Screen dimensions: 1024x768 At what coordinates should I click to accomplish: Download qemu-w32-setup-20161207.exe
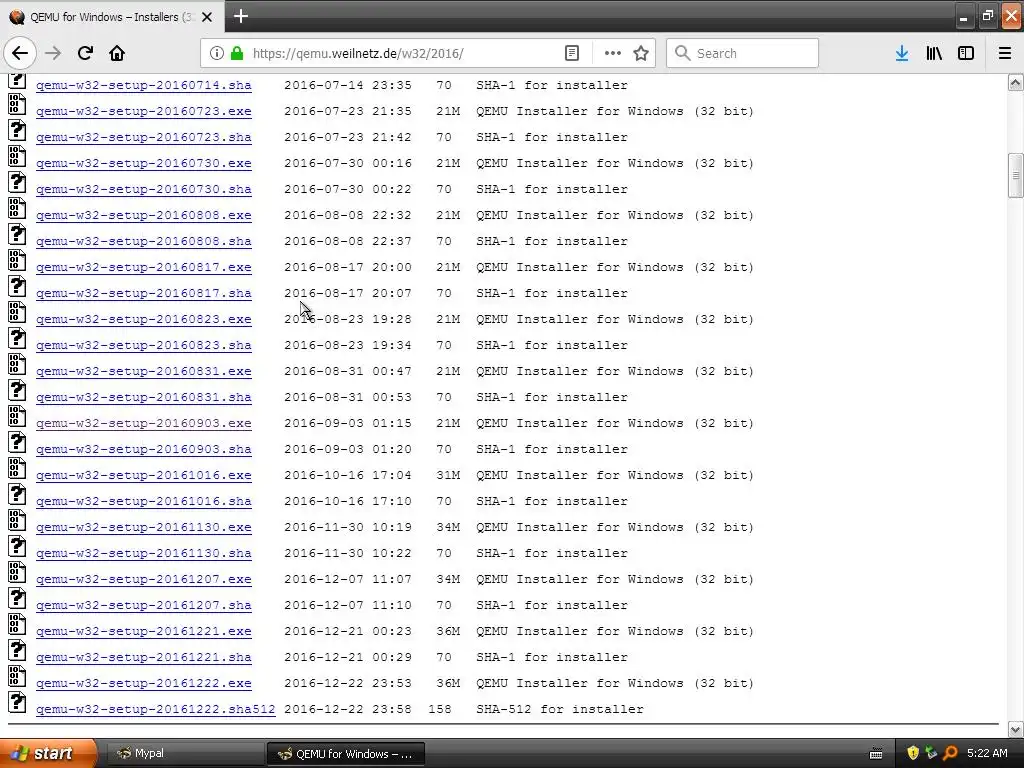(144, 579)
